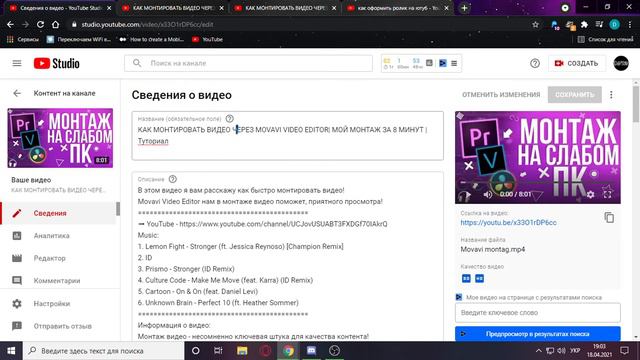Click the address bar URL
Viewport: 640px width, 360px height.
(147, 24)
